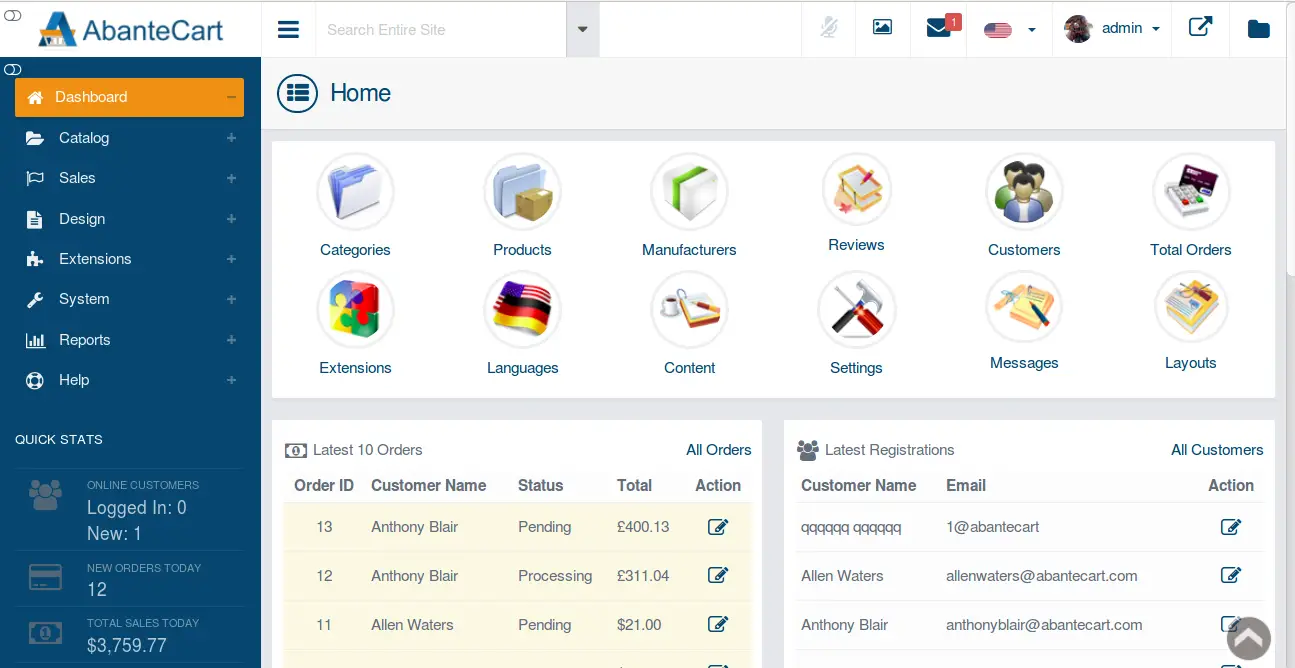The width and height of the screenshot is (1295, 668).
Task: Click the scroll-to-top arrow button
Action: click(x=1248, y=638)
